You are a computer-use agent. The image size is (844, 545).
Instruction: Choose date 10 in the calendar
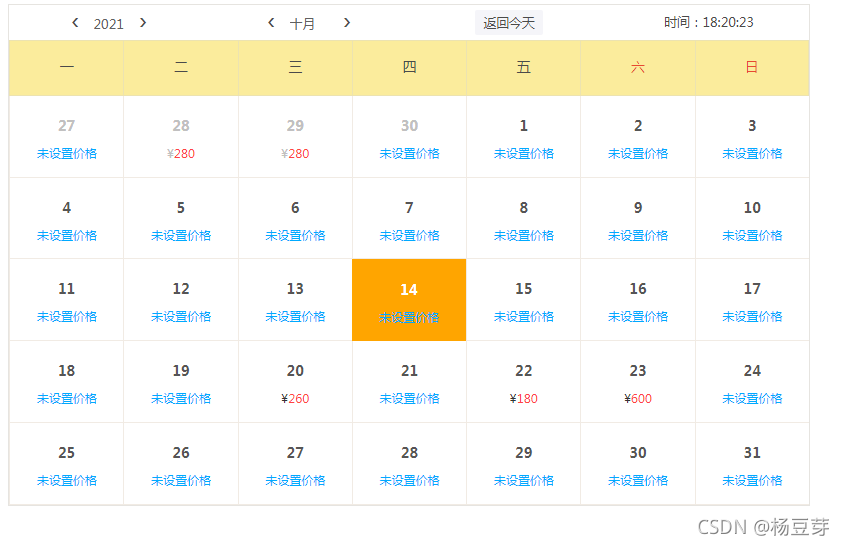click(x=752, y=218)
